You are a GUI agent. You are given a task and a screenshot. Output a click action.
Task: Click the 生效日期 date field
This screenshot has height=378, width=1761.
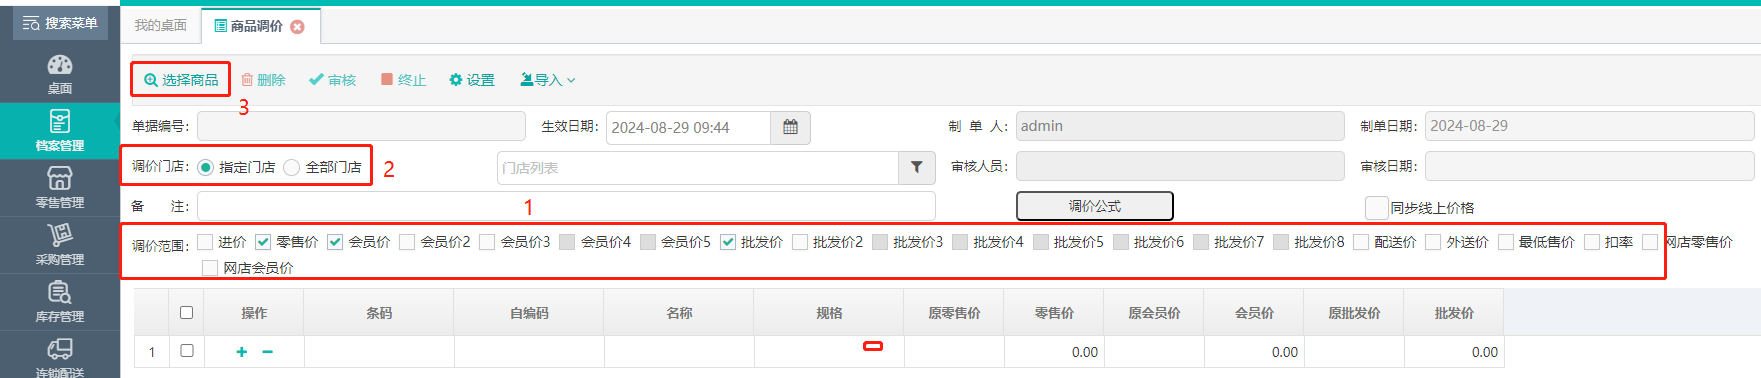[x=689, y=128]
